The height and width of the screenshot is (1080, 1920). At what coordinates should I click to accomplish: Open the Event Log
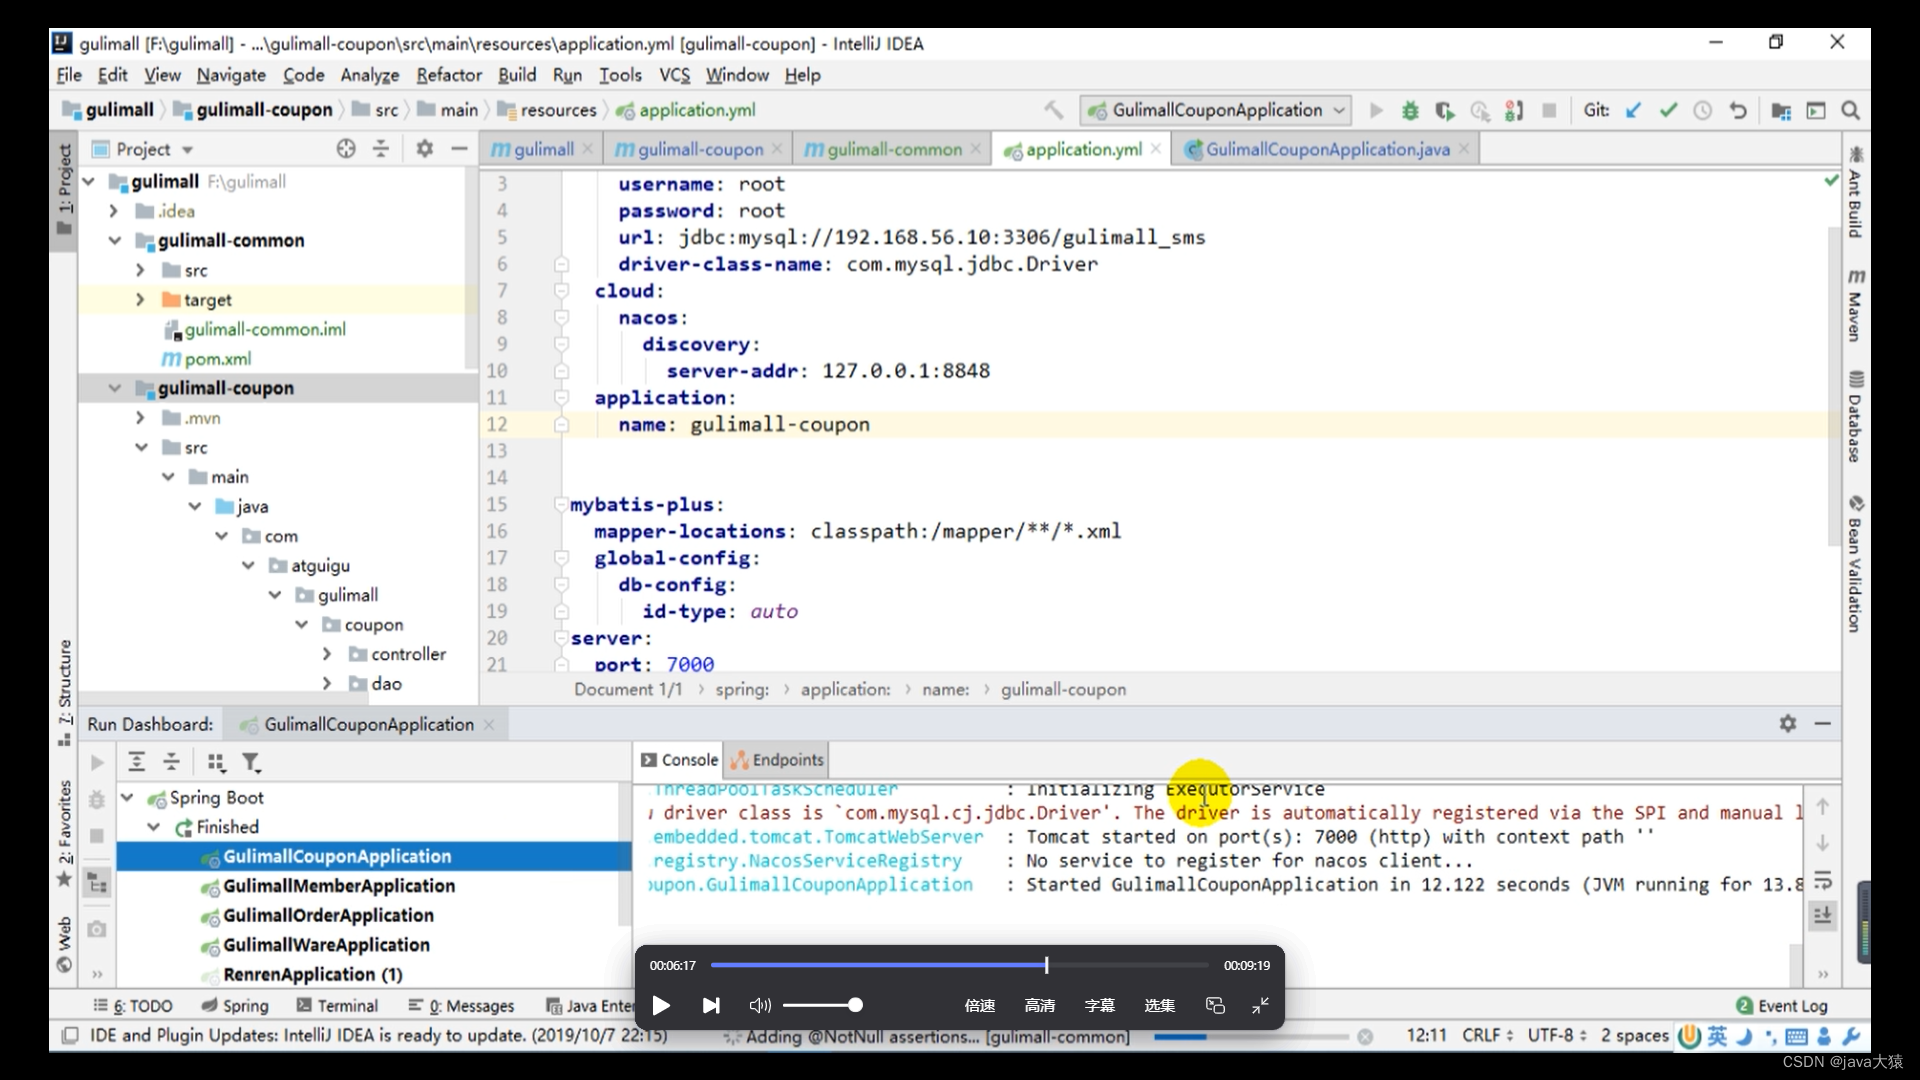(1782, 1006)
